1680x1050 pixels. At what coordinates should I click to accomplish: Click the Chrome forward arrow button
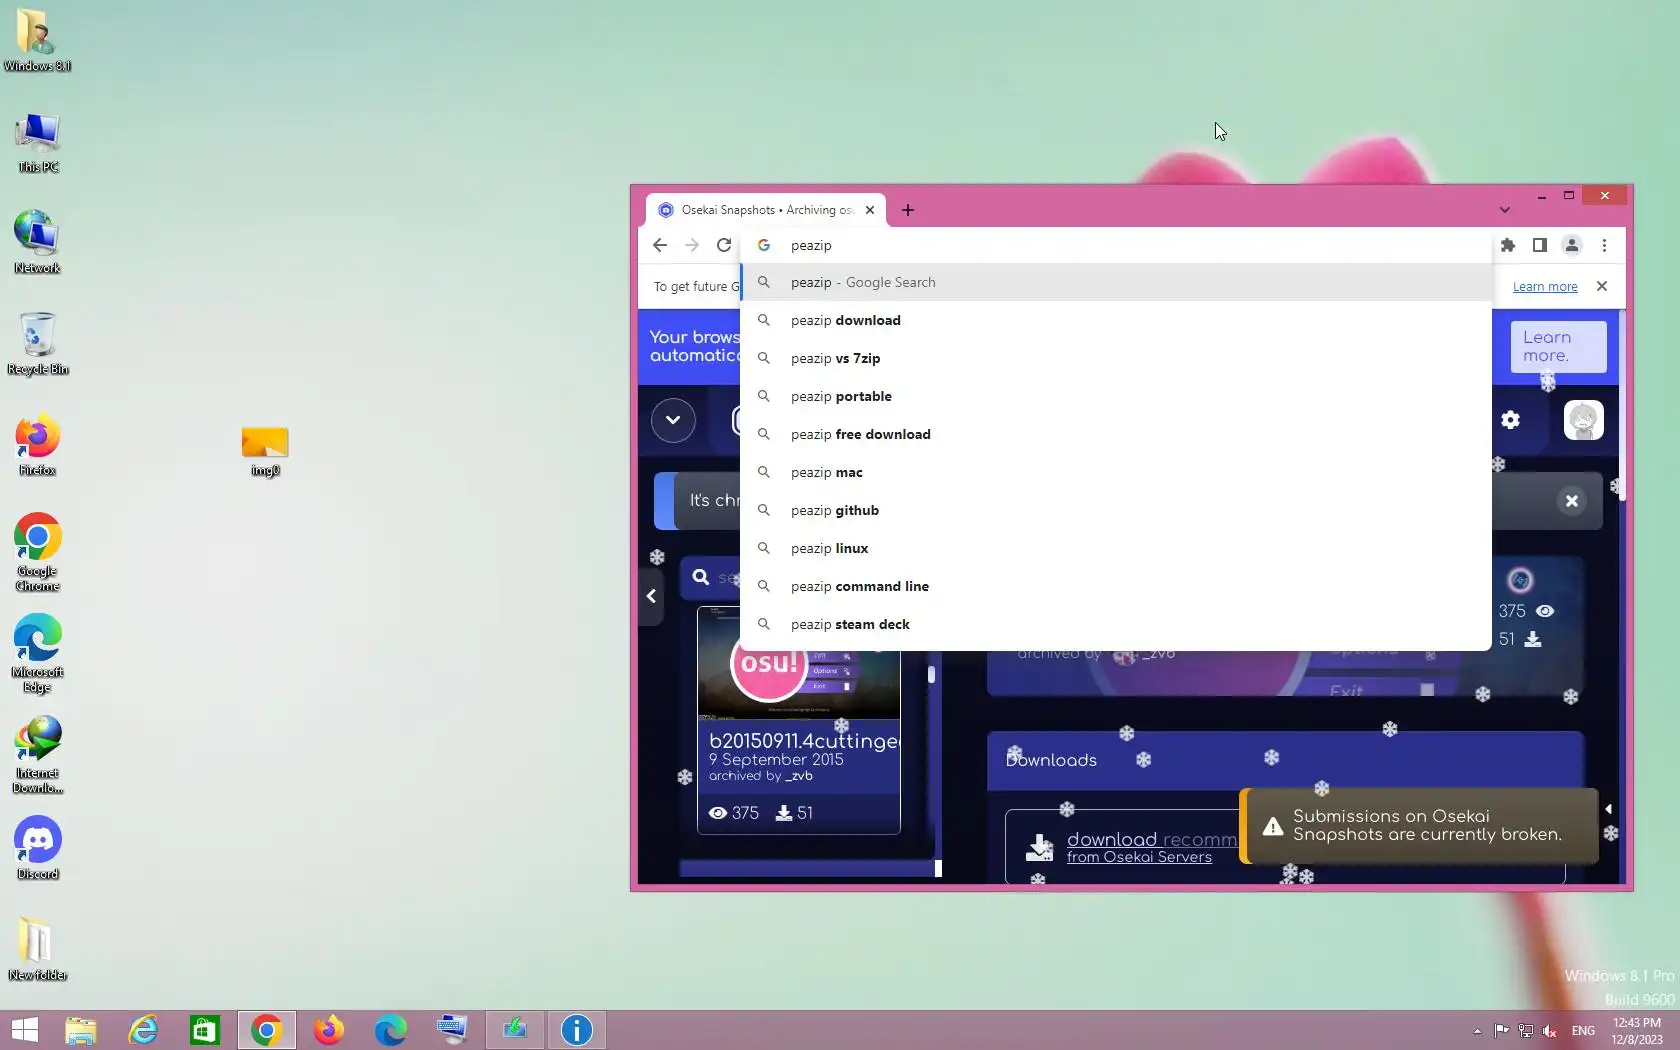(x=692, y=245)
